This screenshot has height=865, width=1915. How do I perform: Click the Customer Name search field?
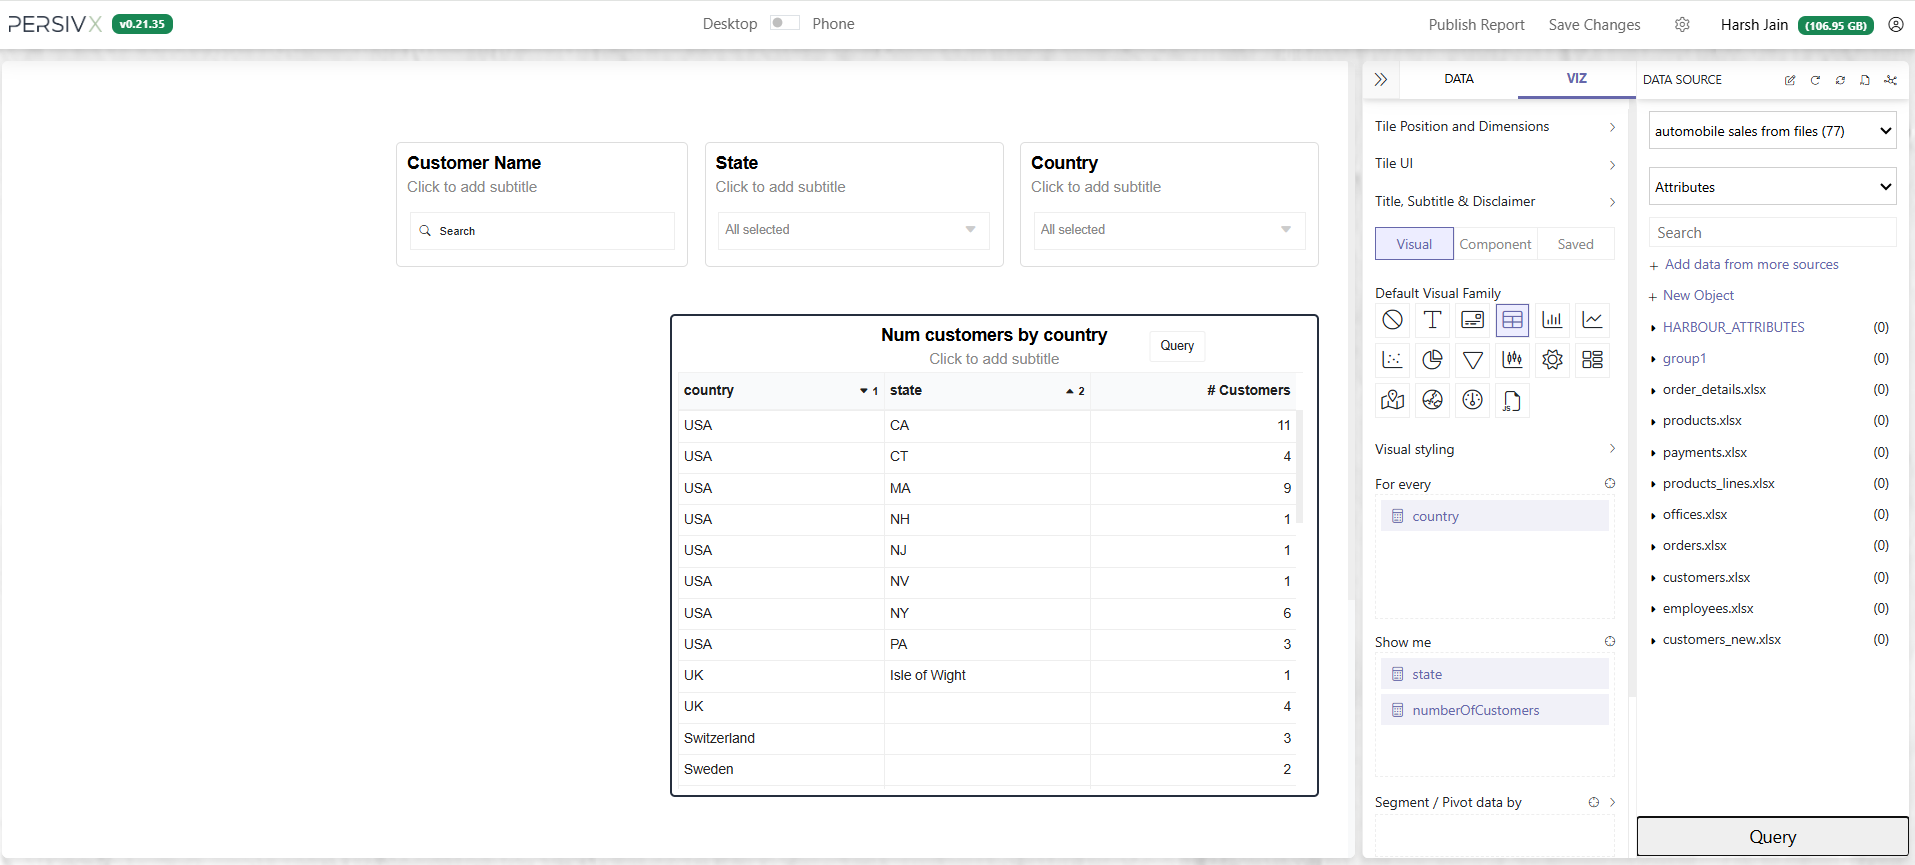[542, 231]
